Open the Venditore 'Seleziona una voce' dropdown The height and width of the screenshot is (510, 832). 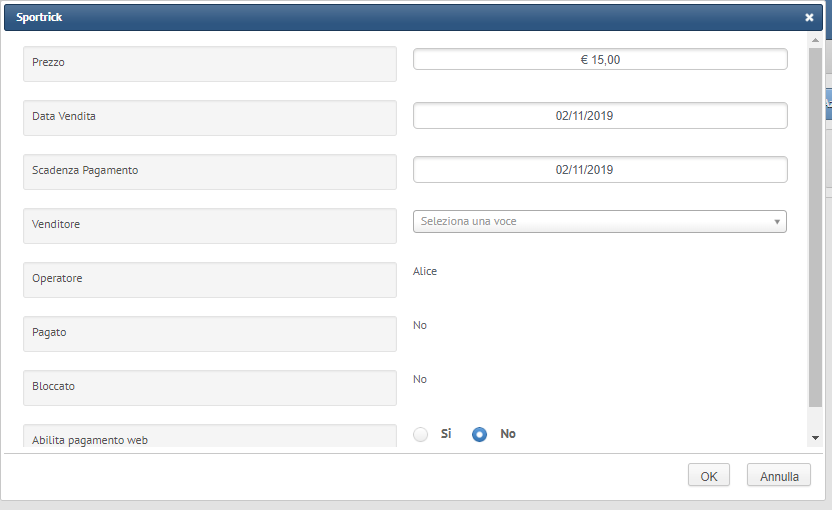pyautogui.click(x=600, y=221)
